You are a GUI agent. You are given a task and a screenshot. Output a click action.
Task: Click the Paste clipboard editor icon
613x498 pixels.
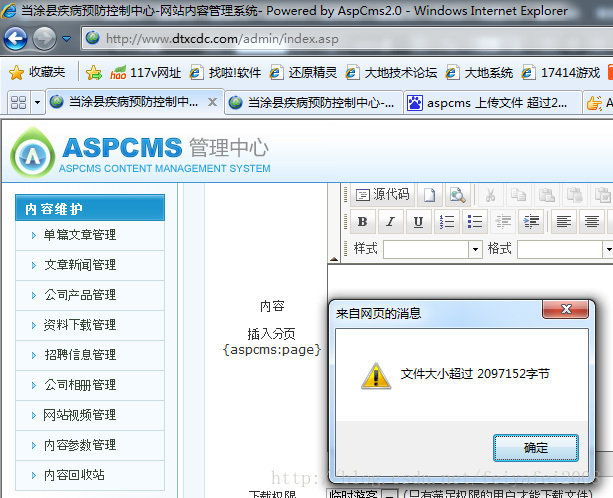(x=547, y=194)
